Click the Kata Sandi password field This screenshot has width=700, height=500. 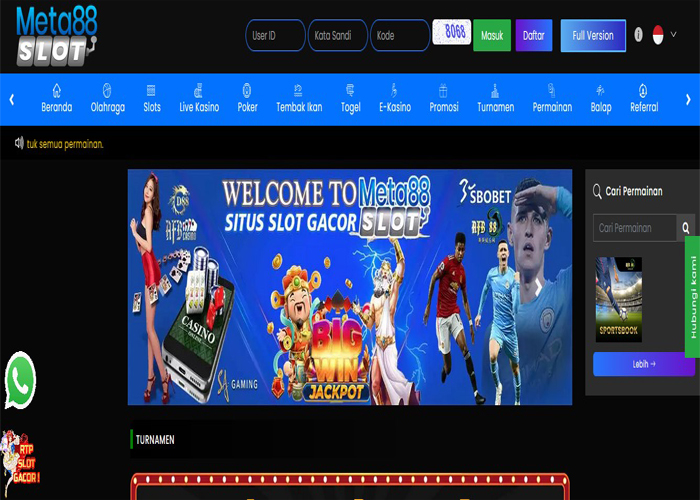(338, 35)
